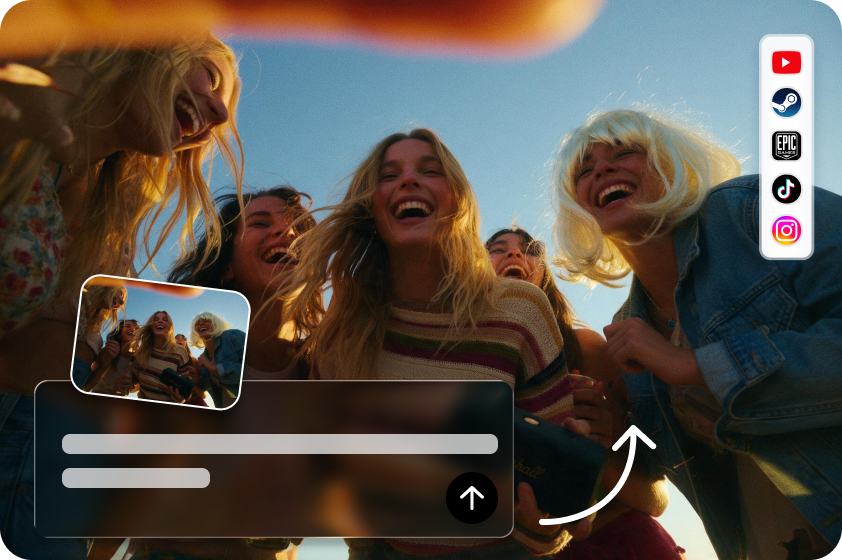Submit prompt with the up-arrow button

click(x=471, y=498)
